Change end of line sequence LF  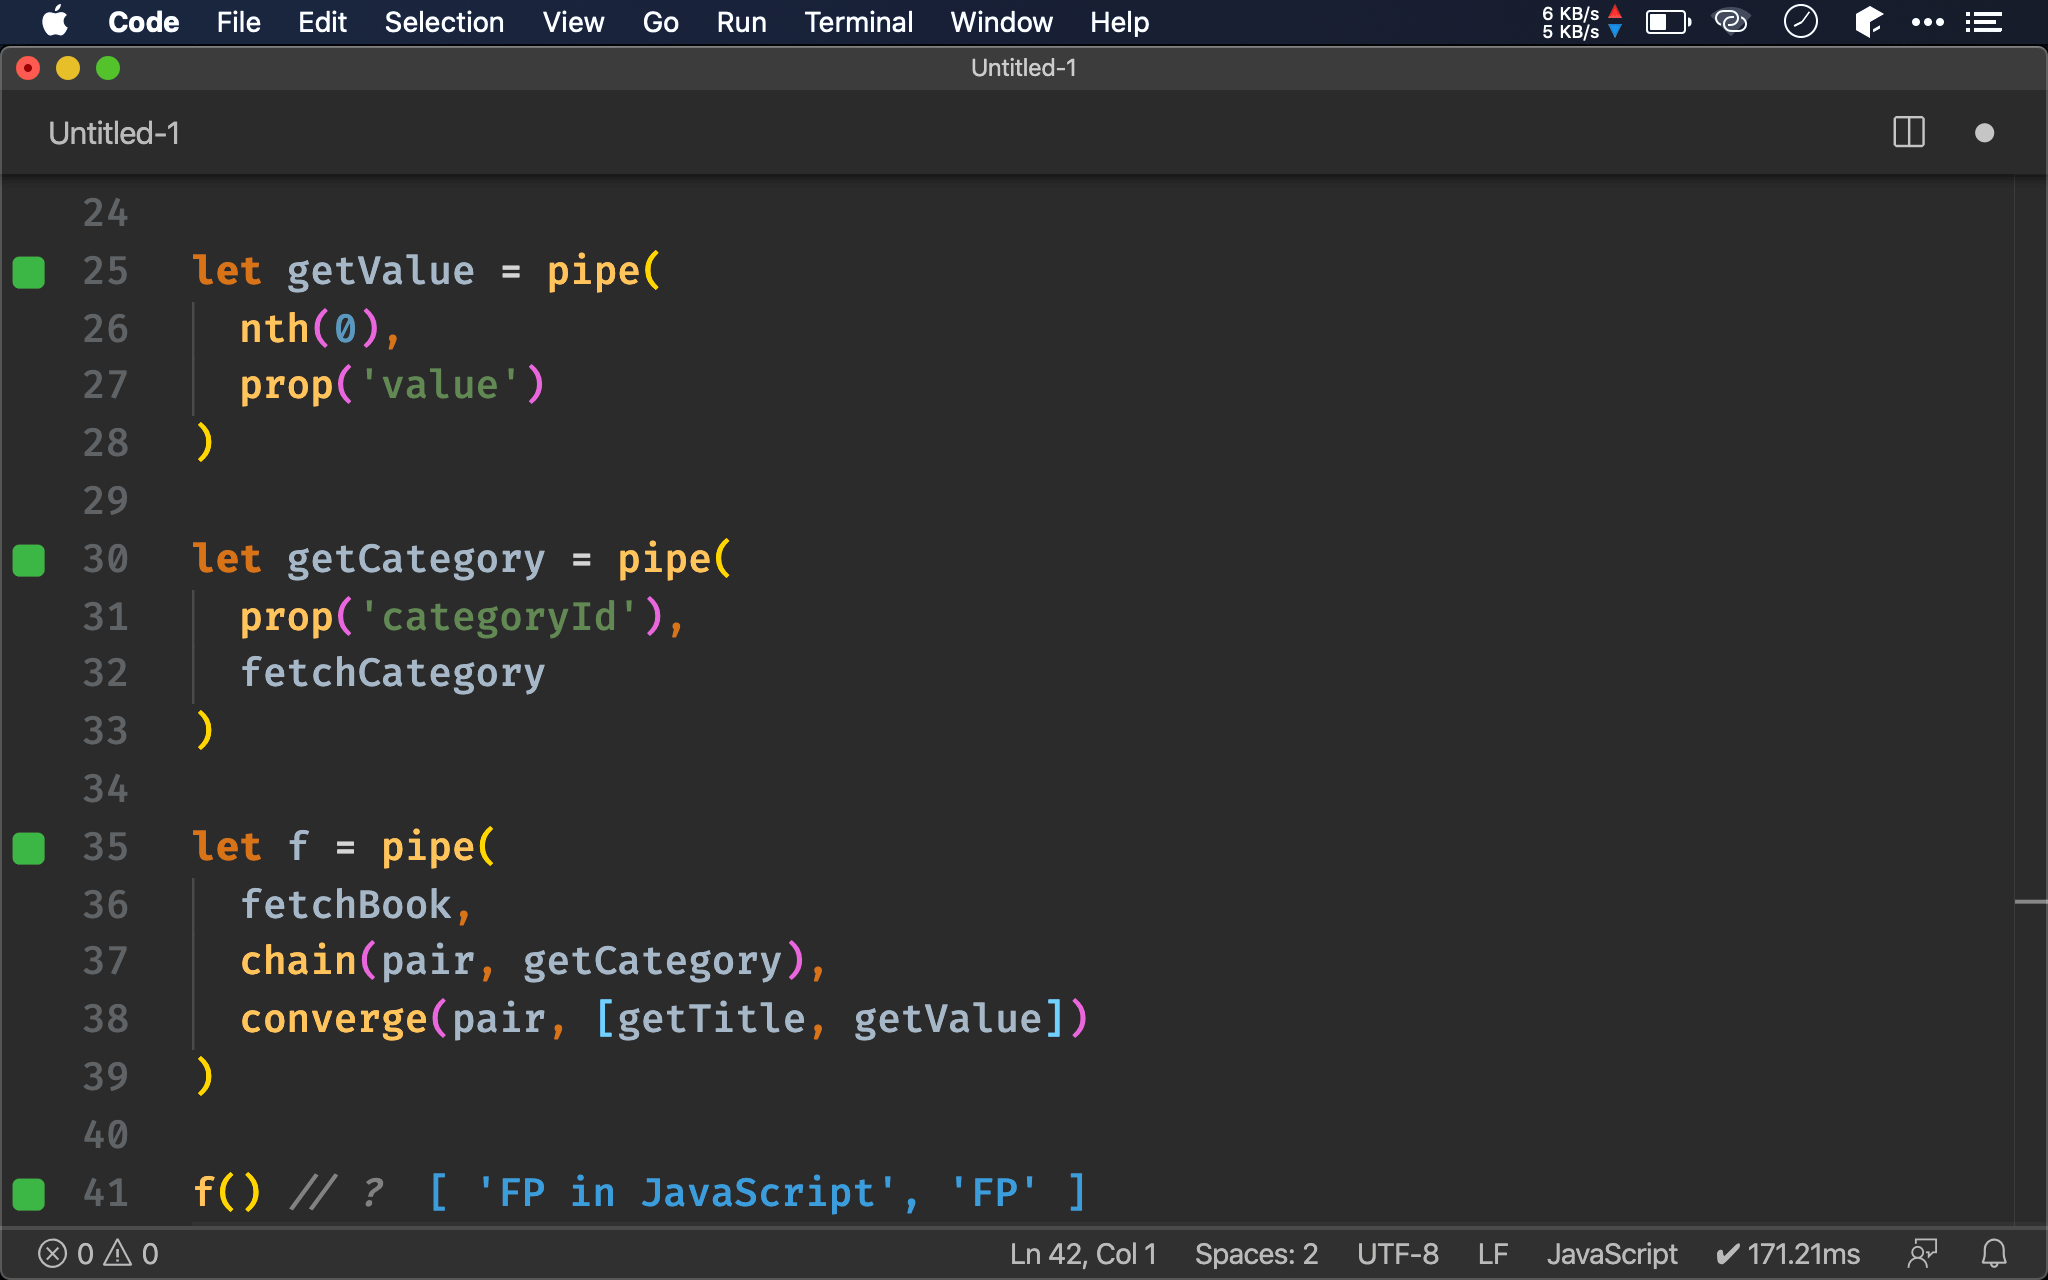(x=1493, y=1254)
